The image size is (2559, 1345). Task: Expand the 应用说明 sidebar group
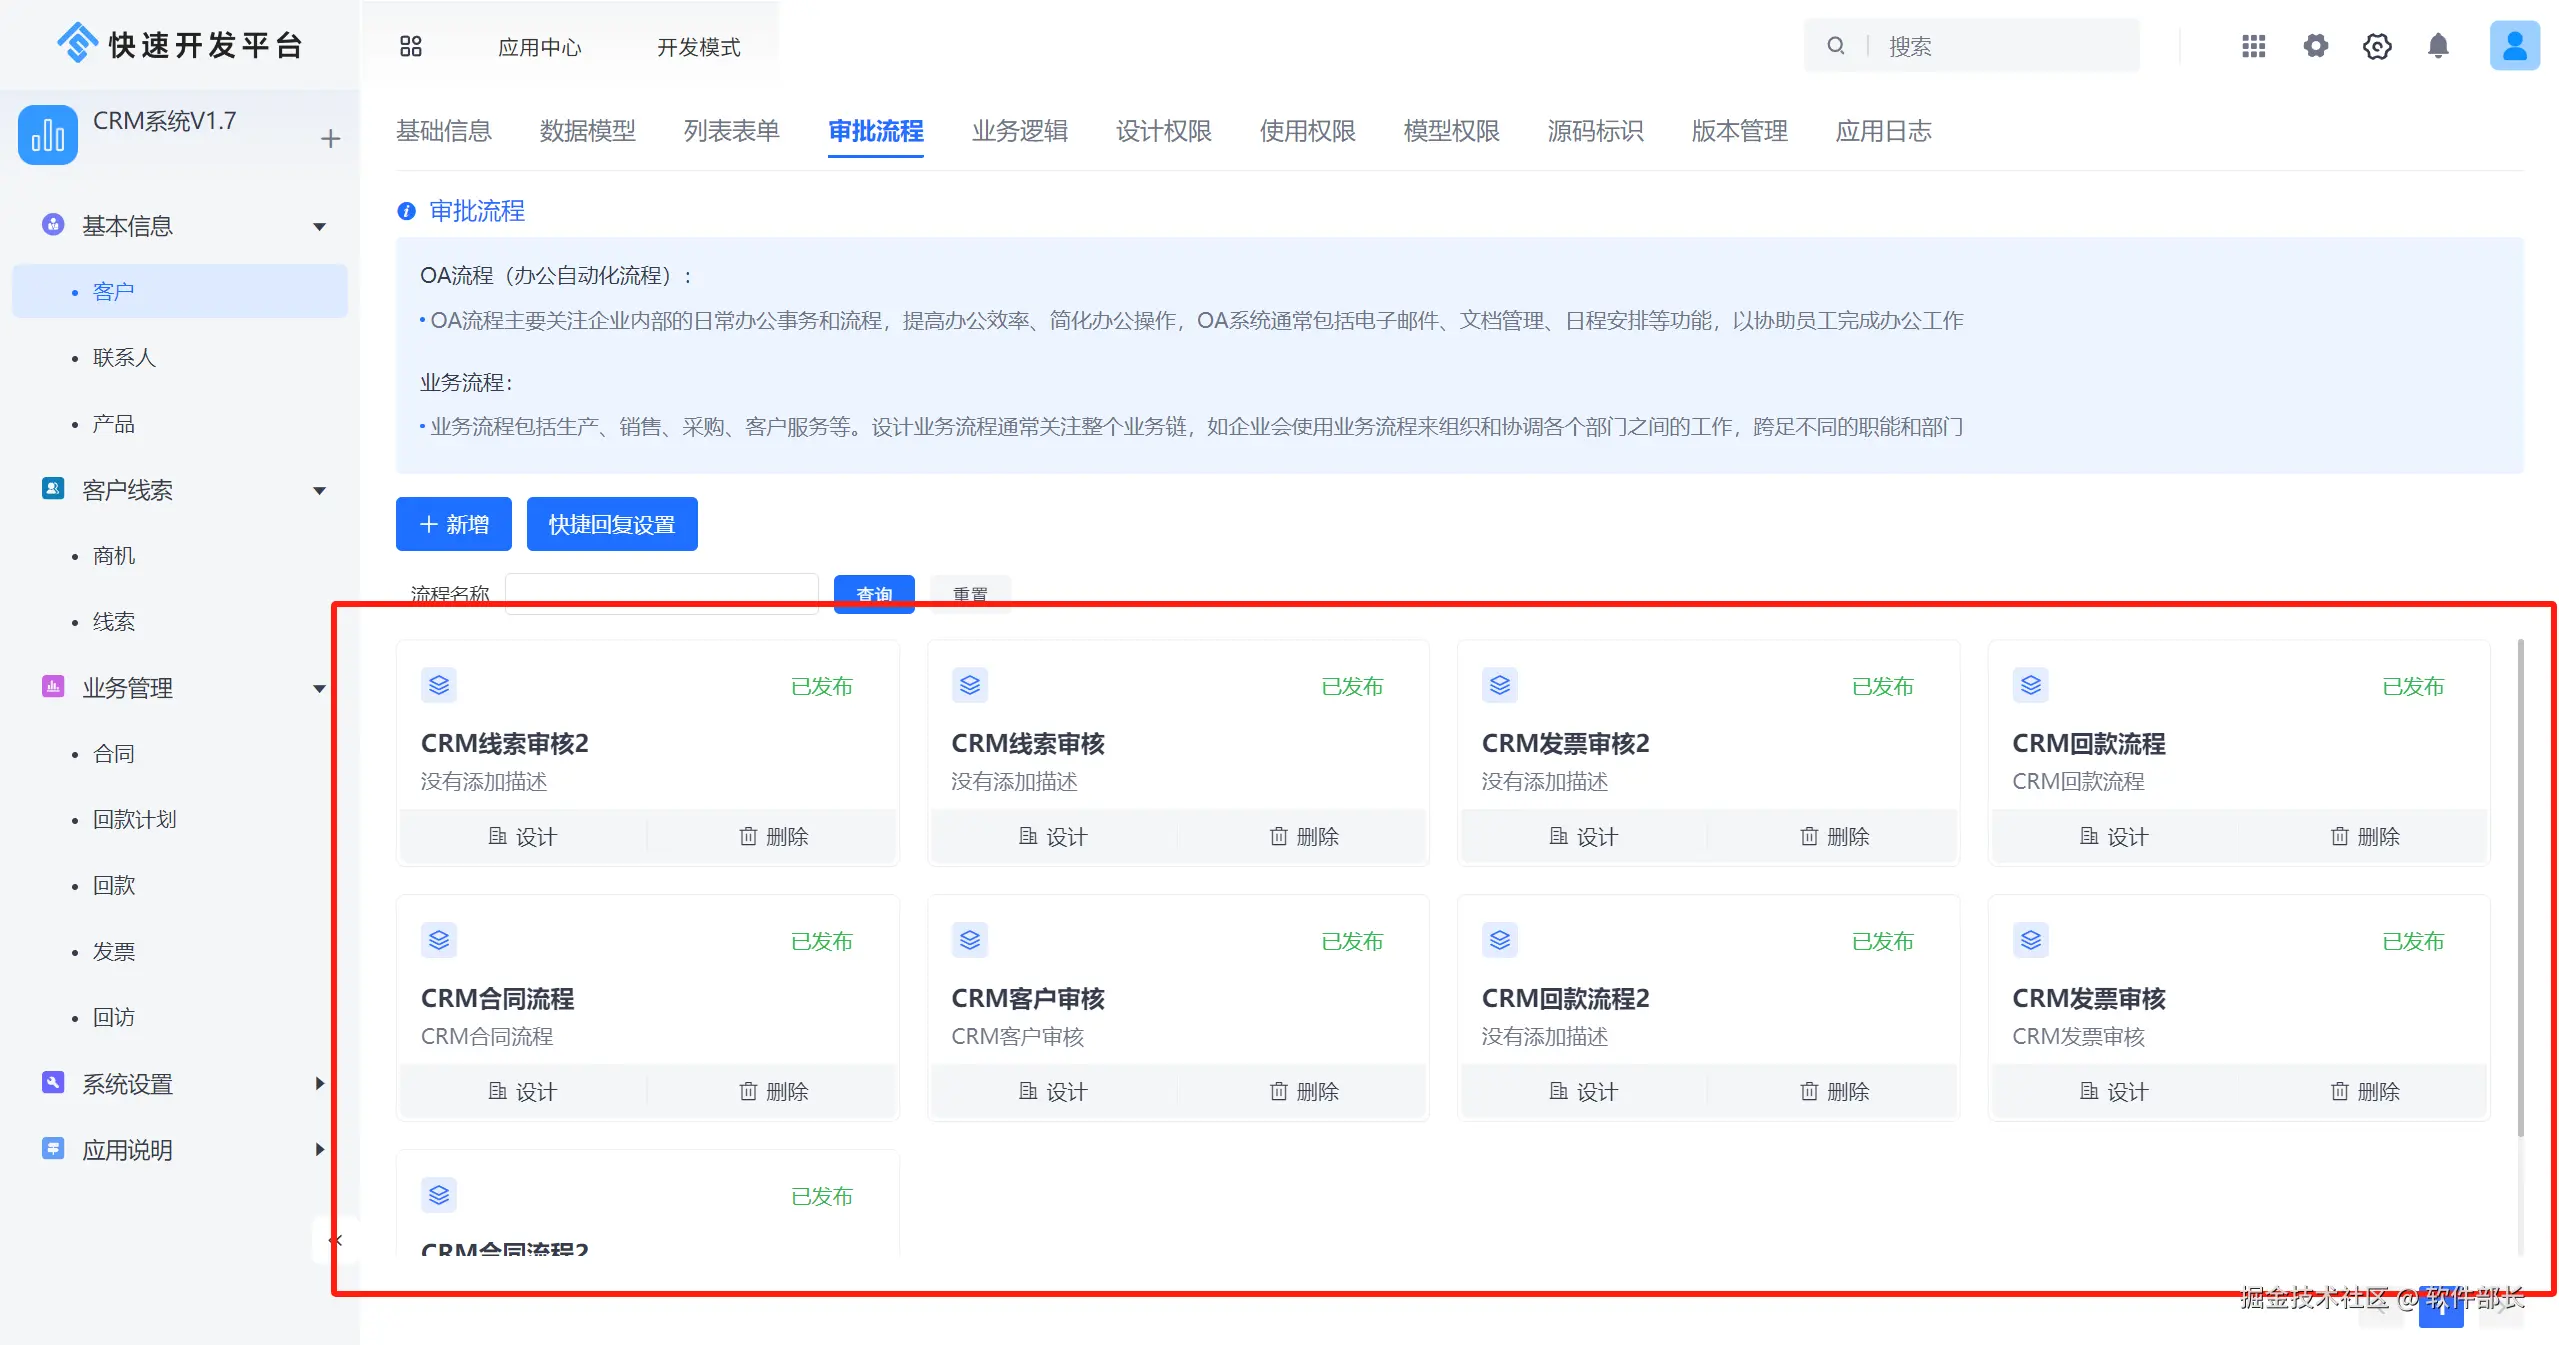pyautogui.click(x=319, y=1149)
